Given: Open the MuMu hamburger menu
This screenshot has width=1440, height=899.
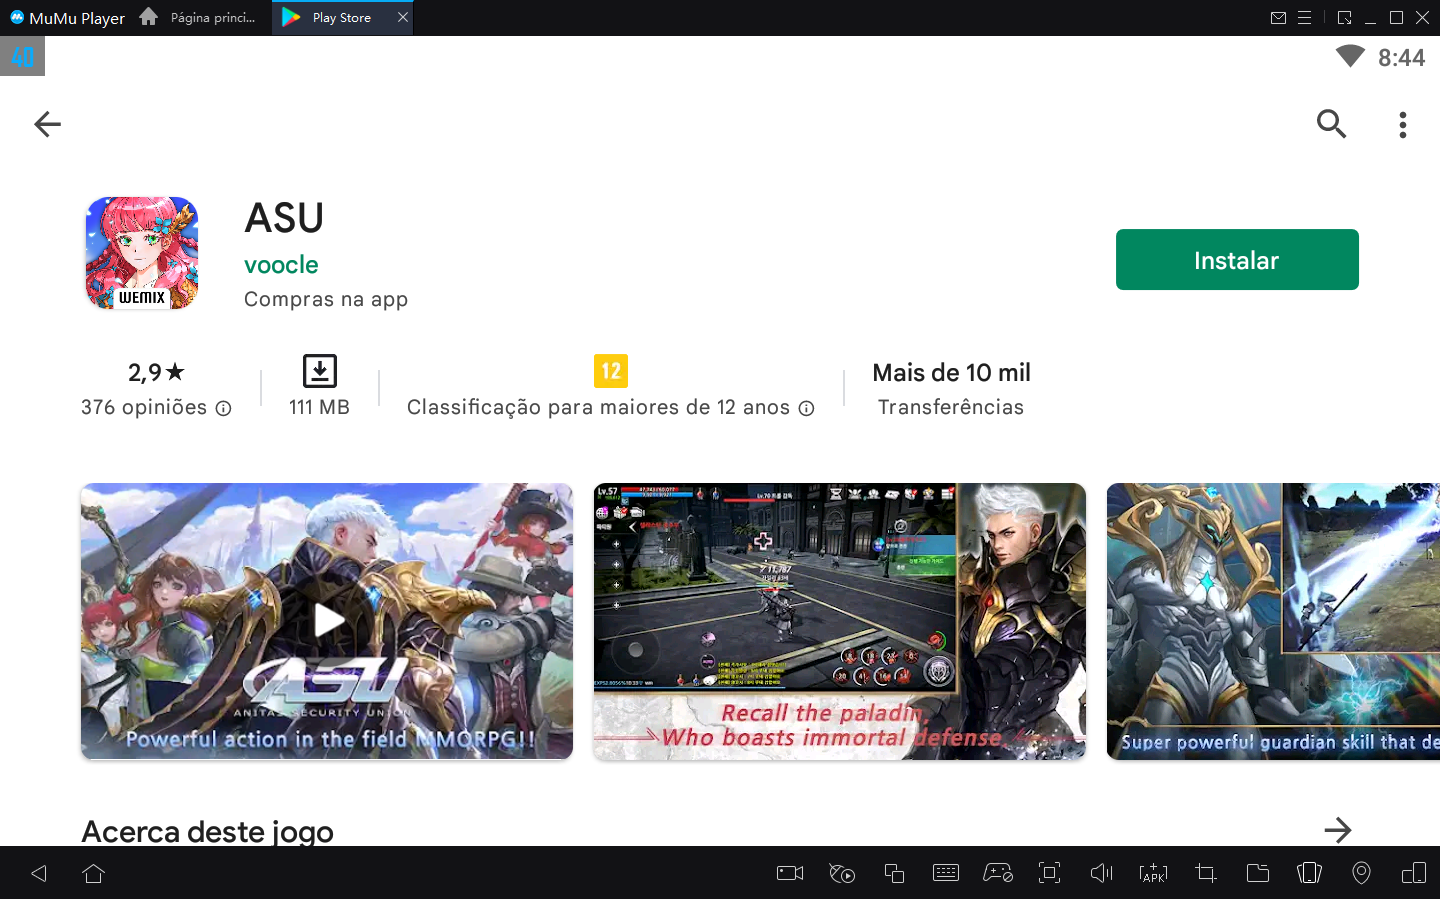Looking at the screenshot, I should point(1304,18).
